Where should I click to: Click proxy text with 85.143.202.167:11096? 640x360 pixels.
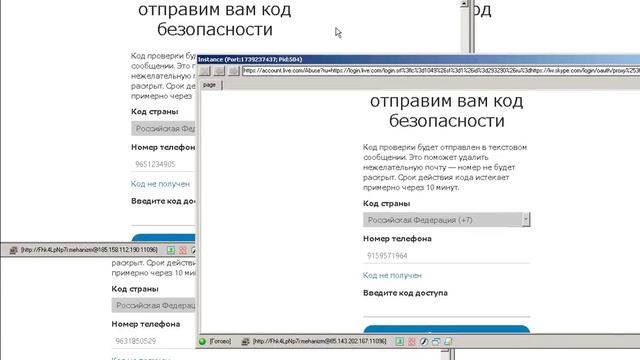point(320,341)
